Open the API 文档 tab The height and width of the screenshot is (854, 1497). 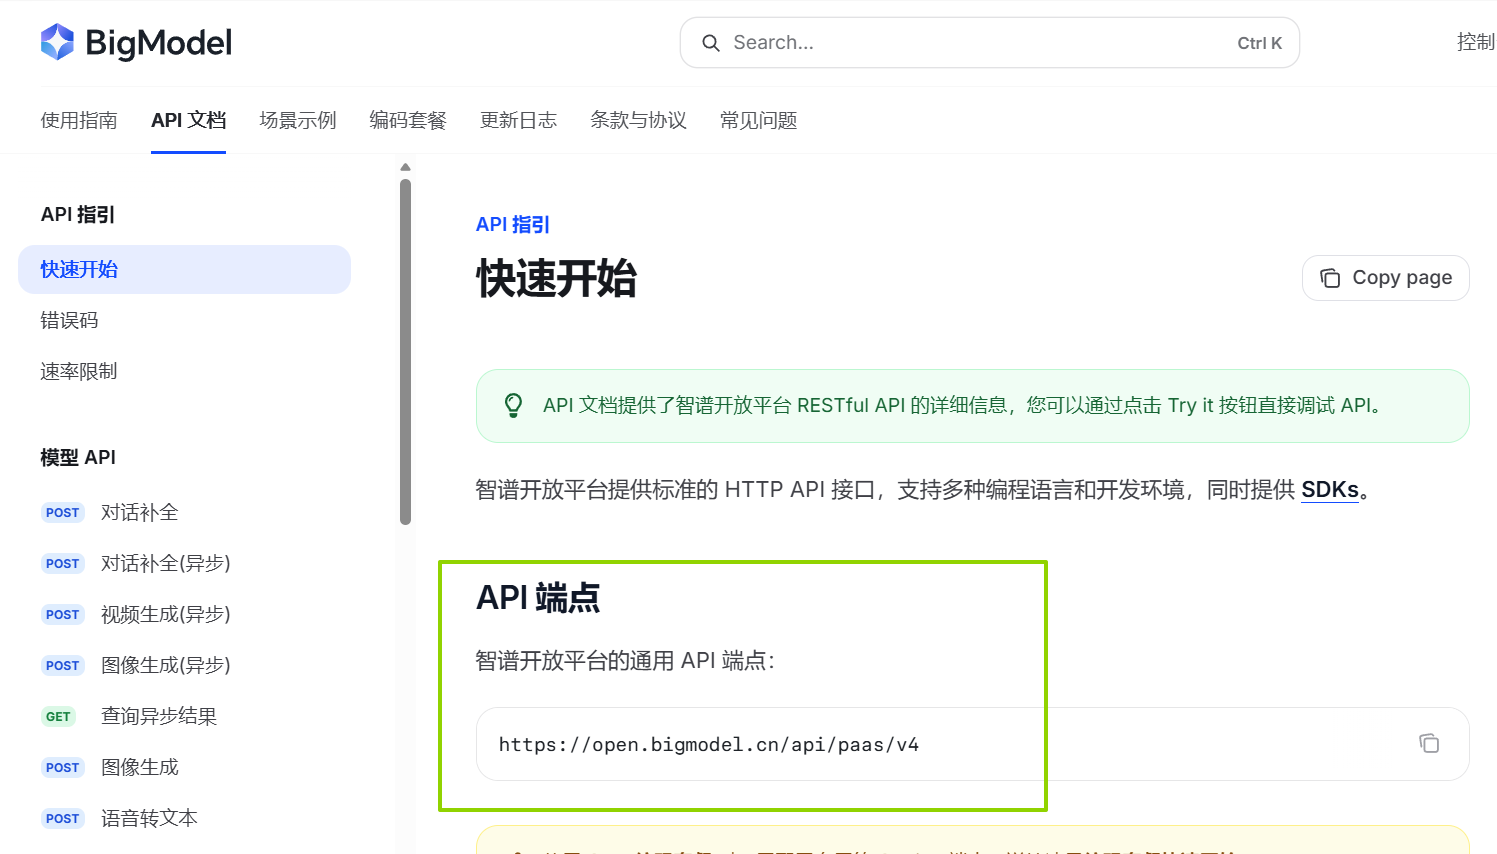pyautogui.click(x=188, y=120)
